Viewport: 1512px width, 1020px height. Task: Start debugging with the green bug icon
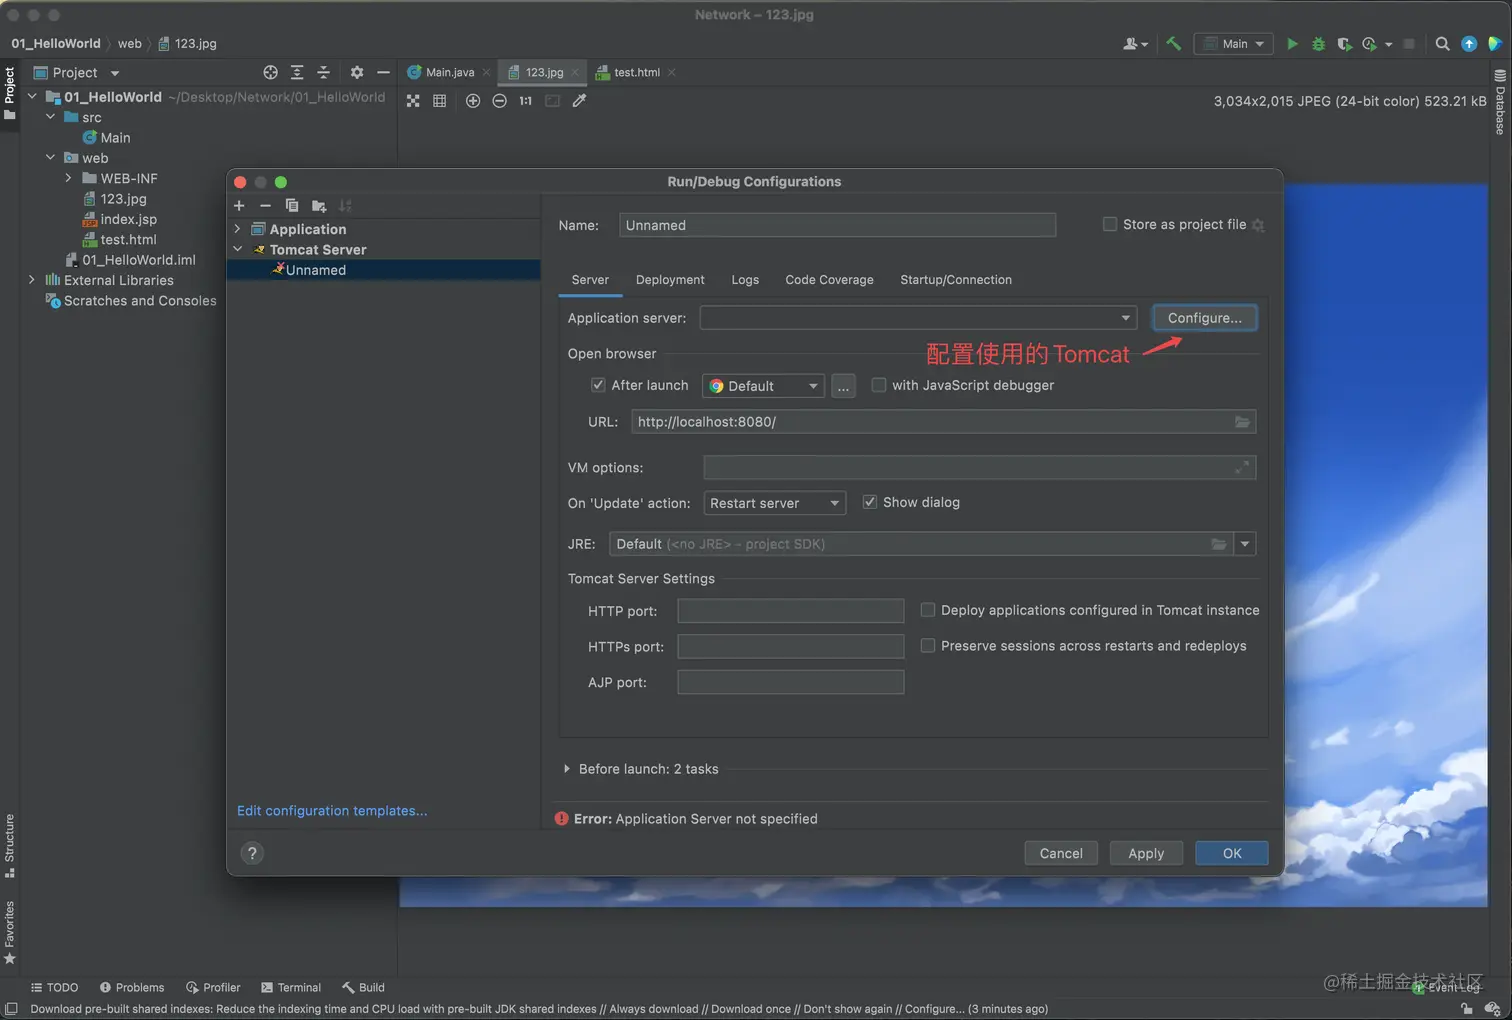click(x=1318, y=44)
